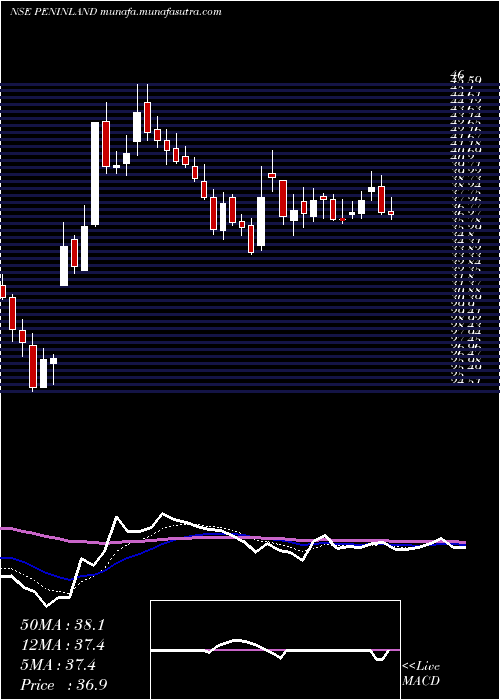Click the NSE PENINLAND munafa.munafasutra.com title text

(x=116, y=12)
